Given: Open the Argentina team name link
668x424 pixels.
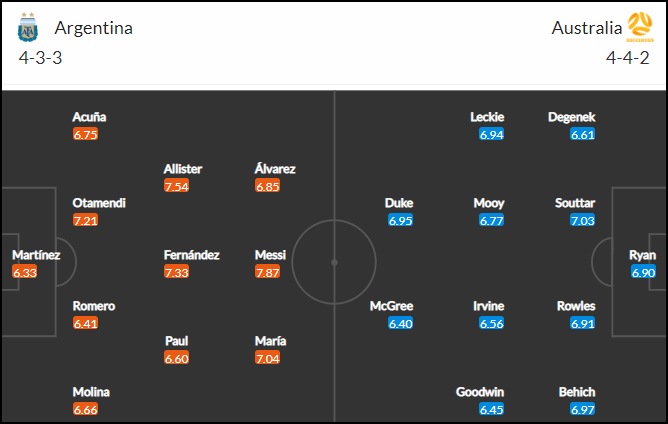Looking at the screenshot, I should pyautogui.click(x=93, y=28).
